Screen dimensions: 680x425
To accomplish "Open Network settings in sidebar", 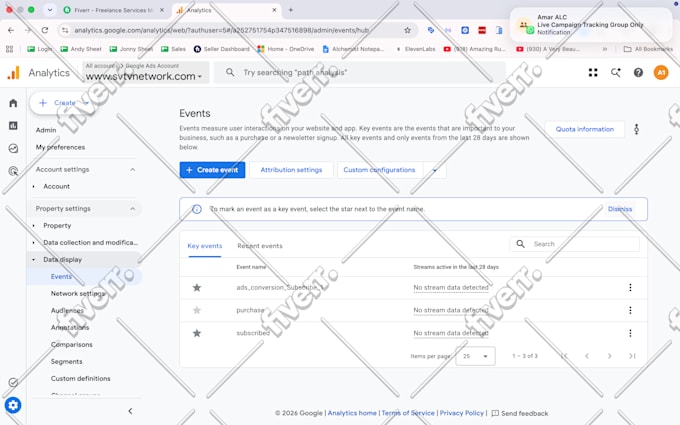I will click(x=78, y=294).
